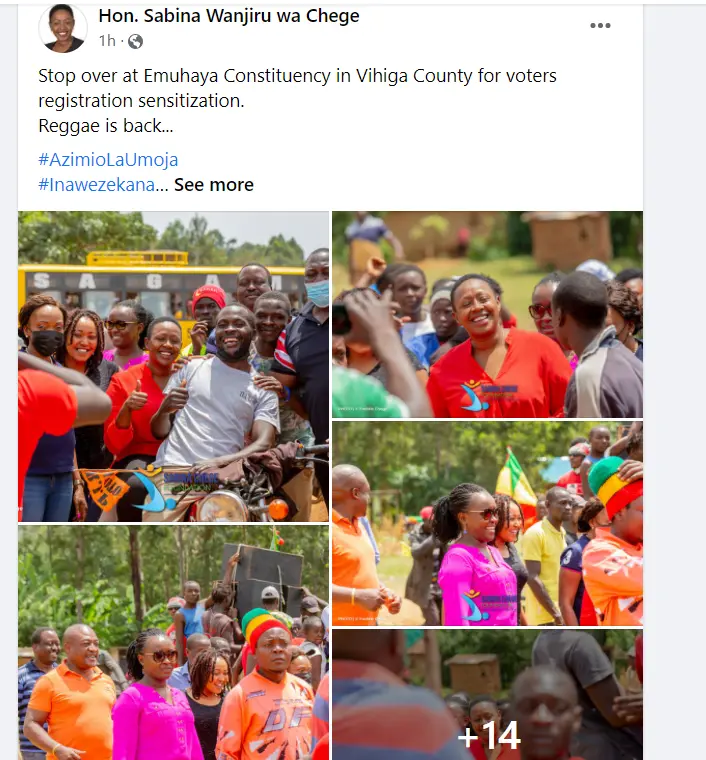Open the Hon. Sabina Wanjiru wa Chege page
Viewport: 706px width, 760px height.
click(x=229, y=16)
